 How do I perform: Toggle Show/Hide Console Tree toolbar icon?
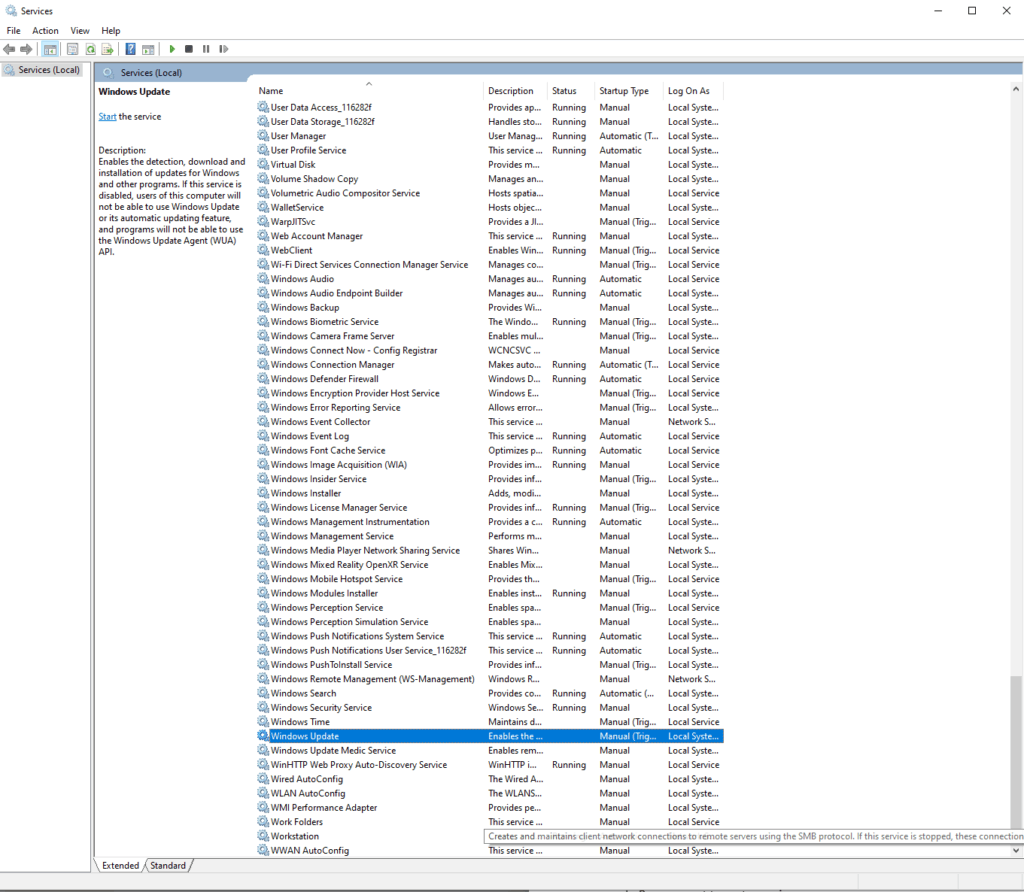pyautogui.click(x=50, y=49)
